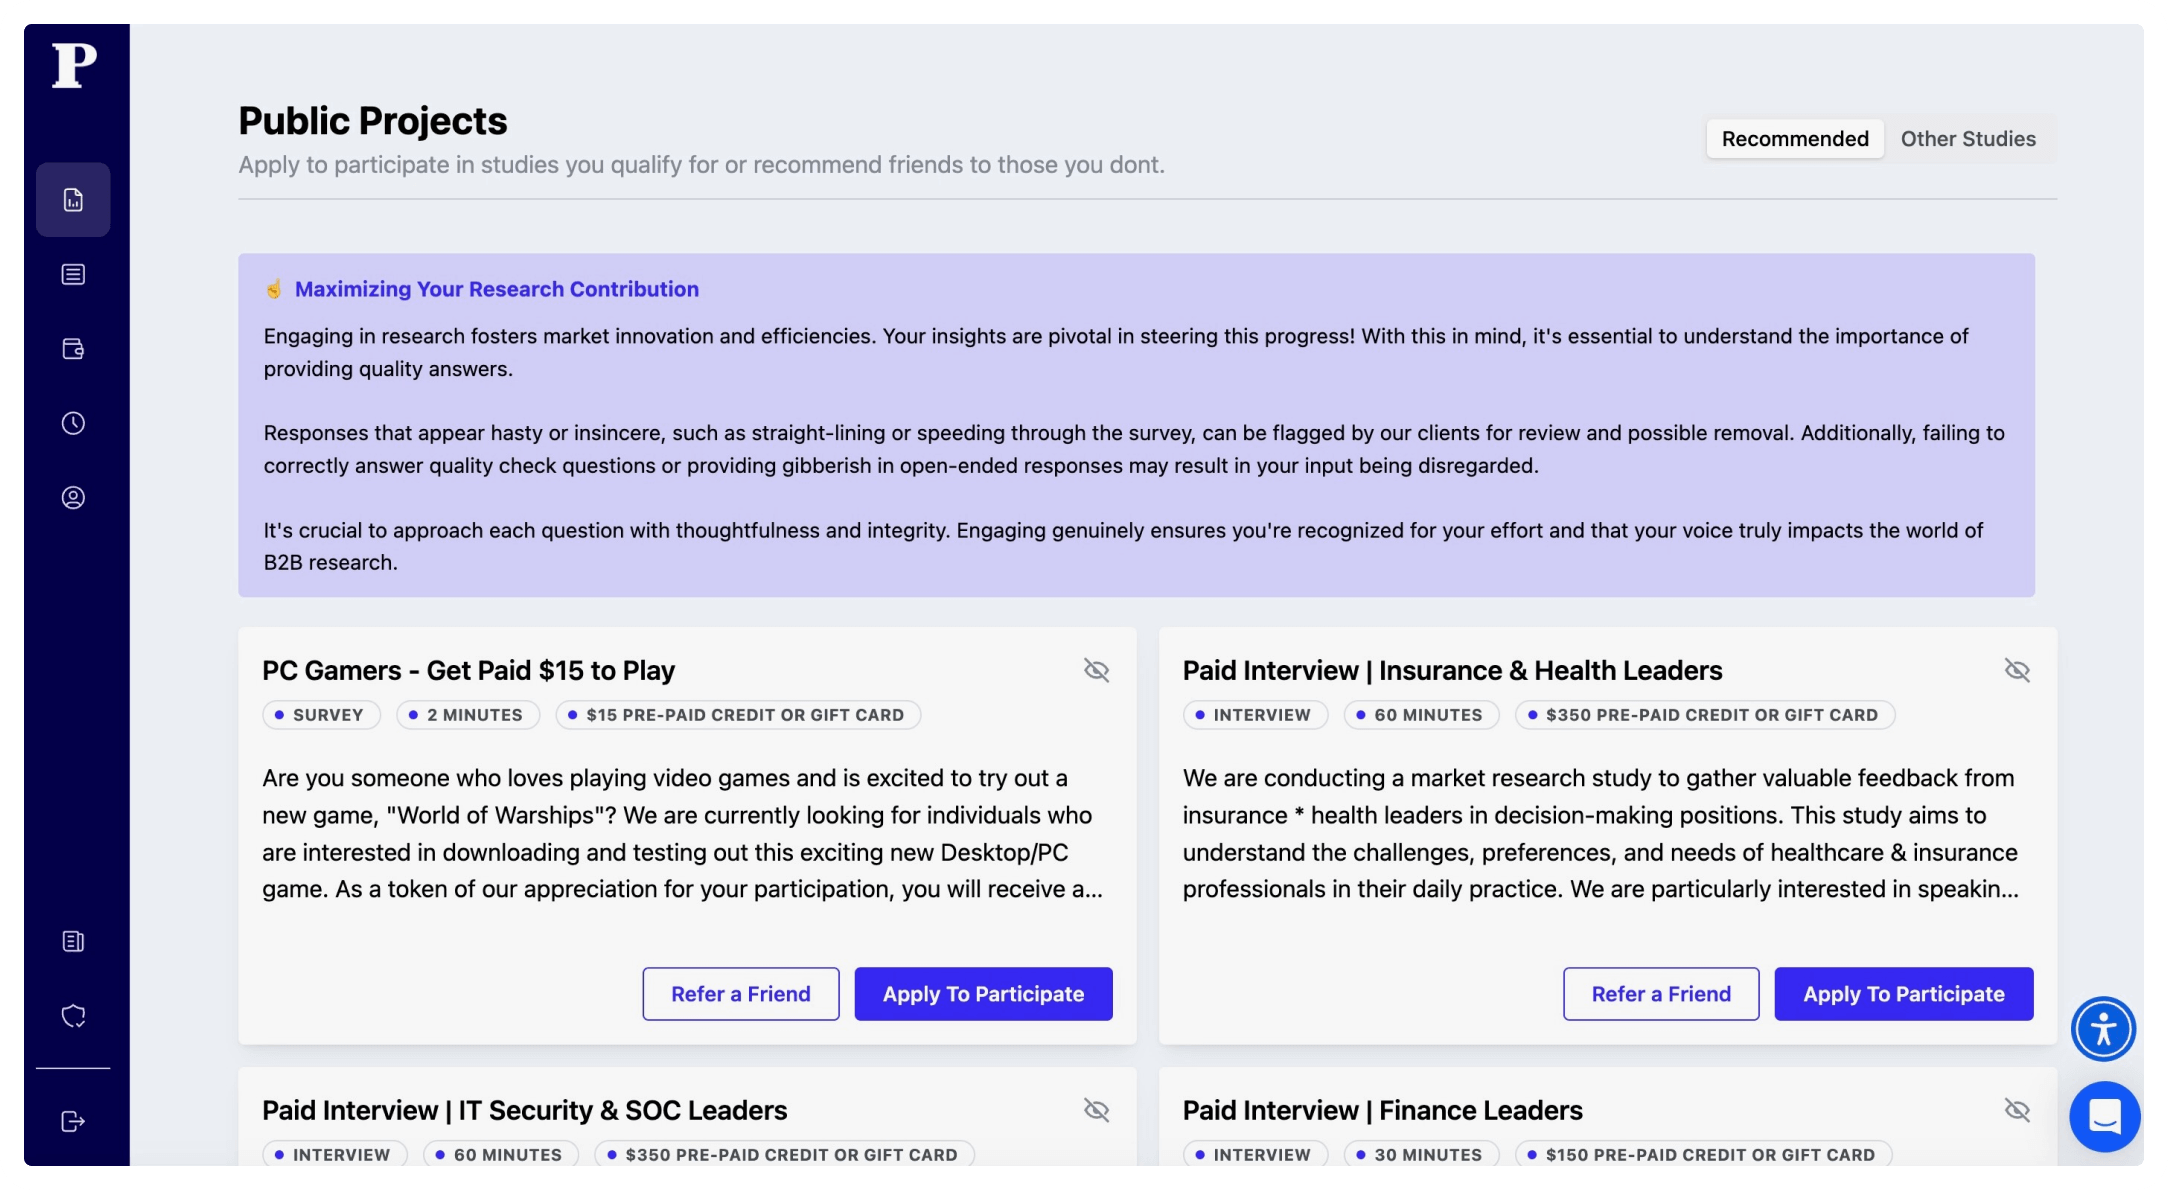This screenshot has height=1190, width=2168.
Task: Click the shield privacy icon in sidebar
Action: pos(73,1016)
